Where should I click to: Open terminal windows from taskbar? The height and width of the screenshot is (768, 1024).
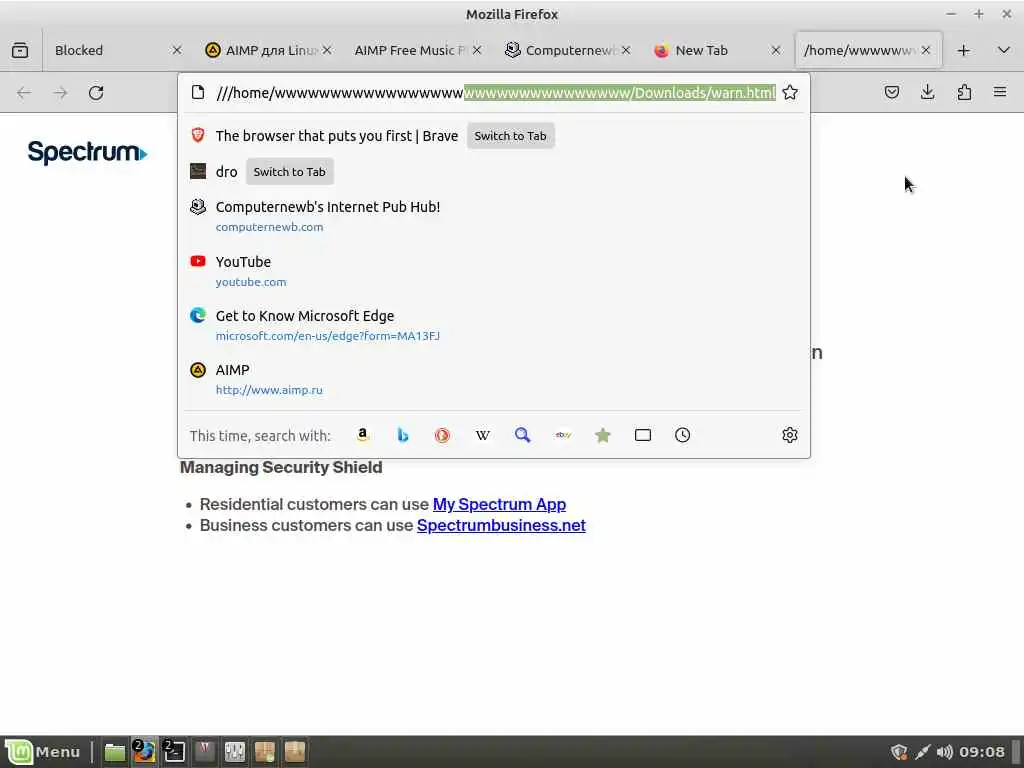click(x=174, y=752)
